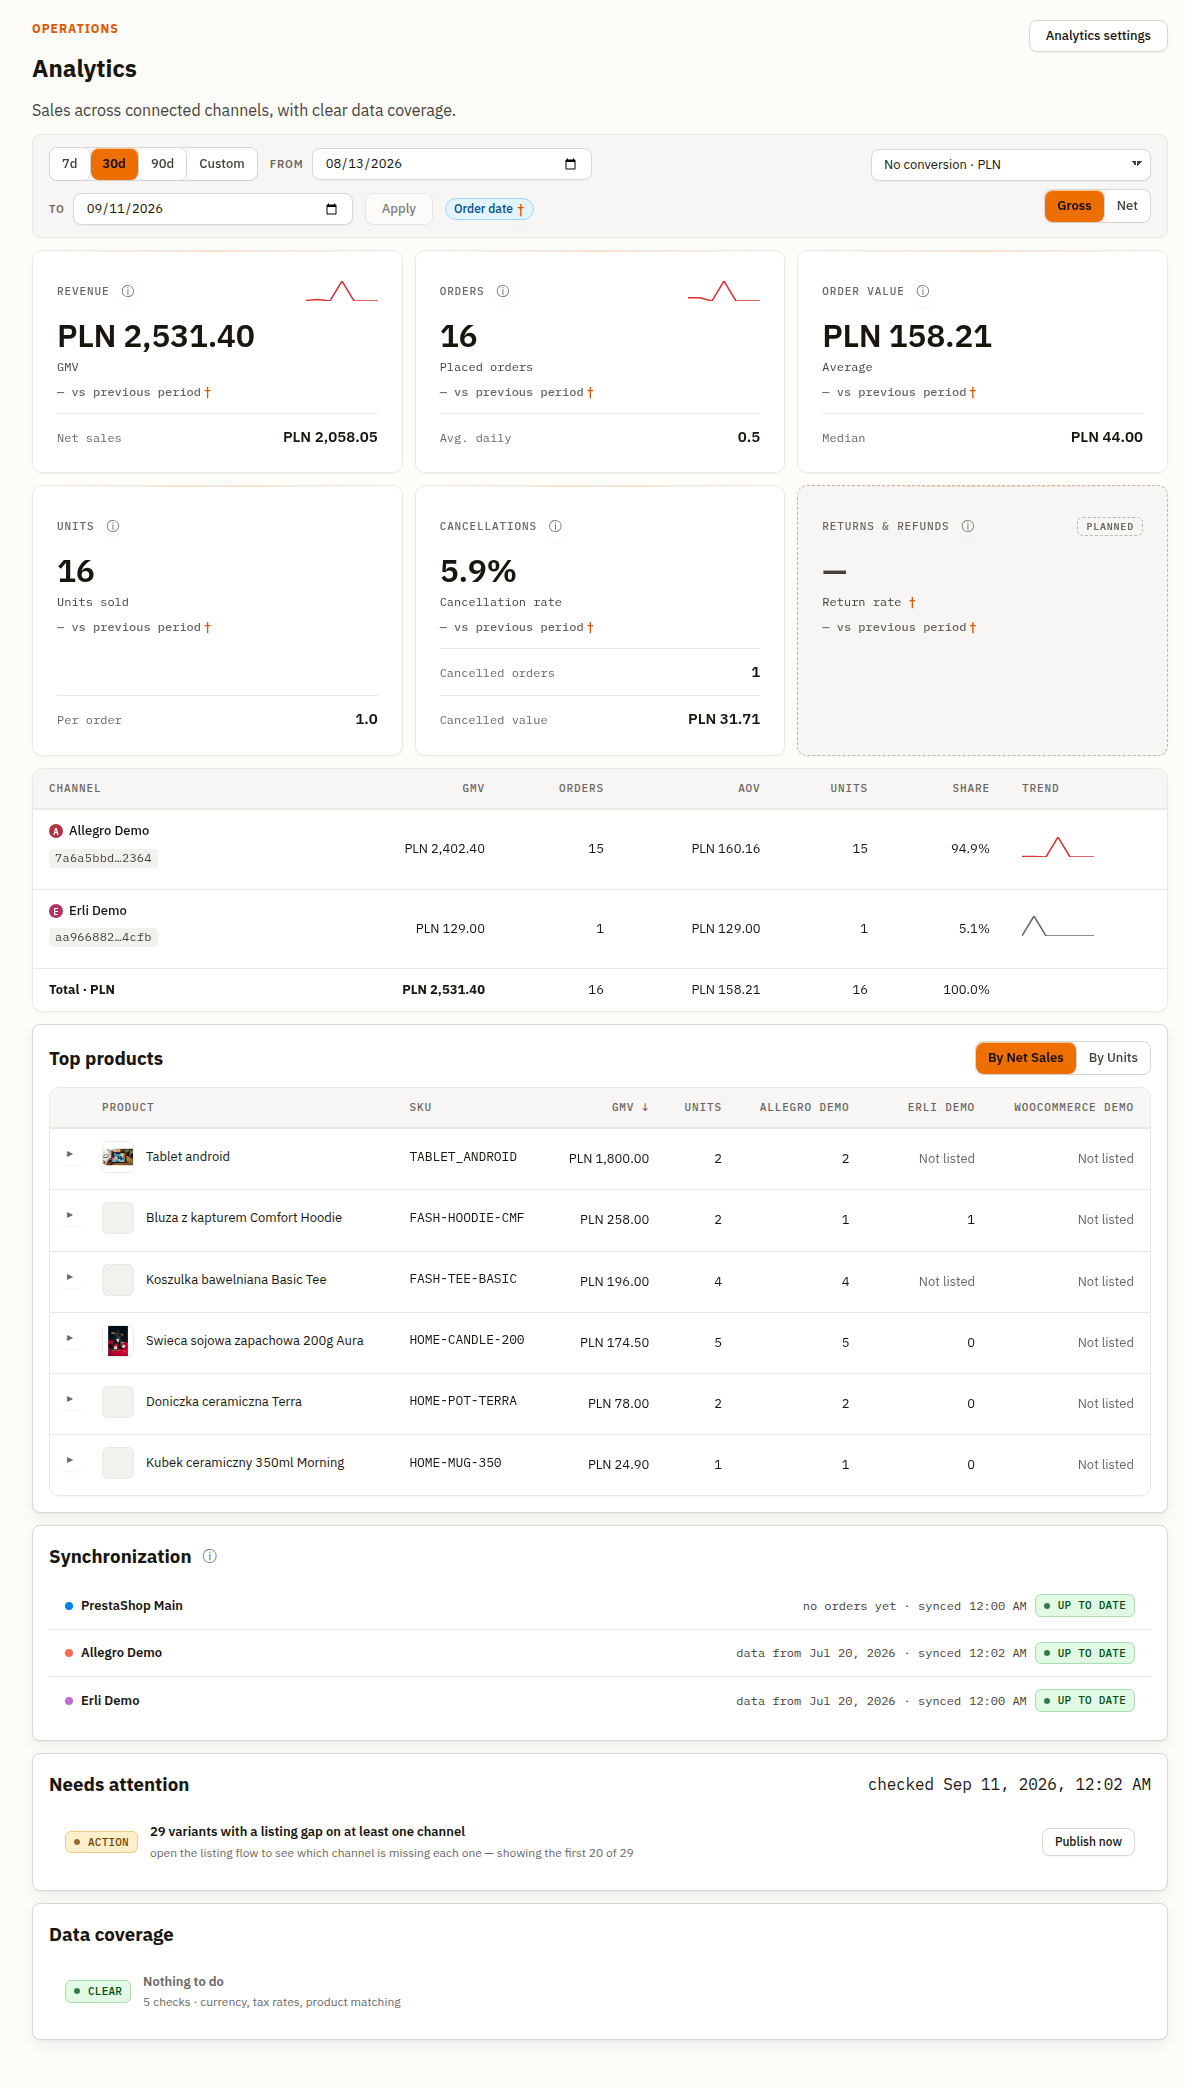The width and height of the screenshot is (1185, 2088).
Task: Expand the Kubek ceramiczny 350ml Morning row
Action: pos(69,1460)
